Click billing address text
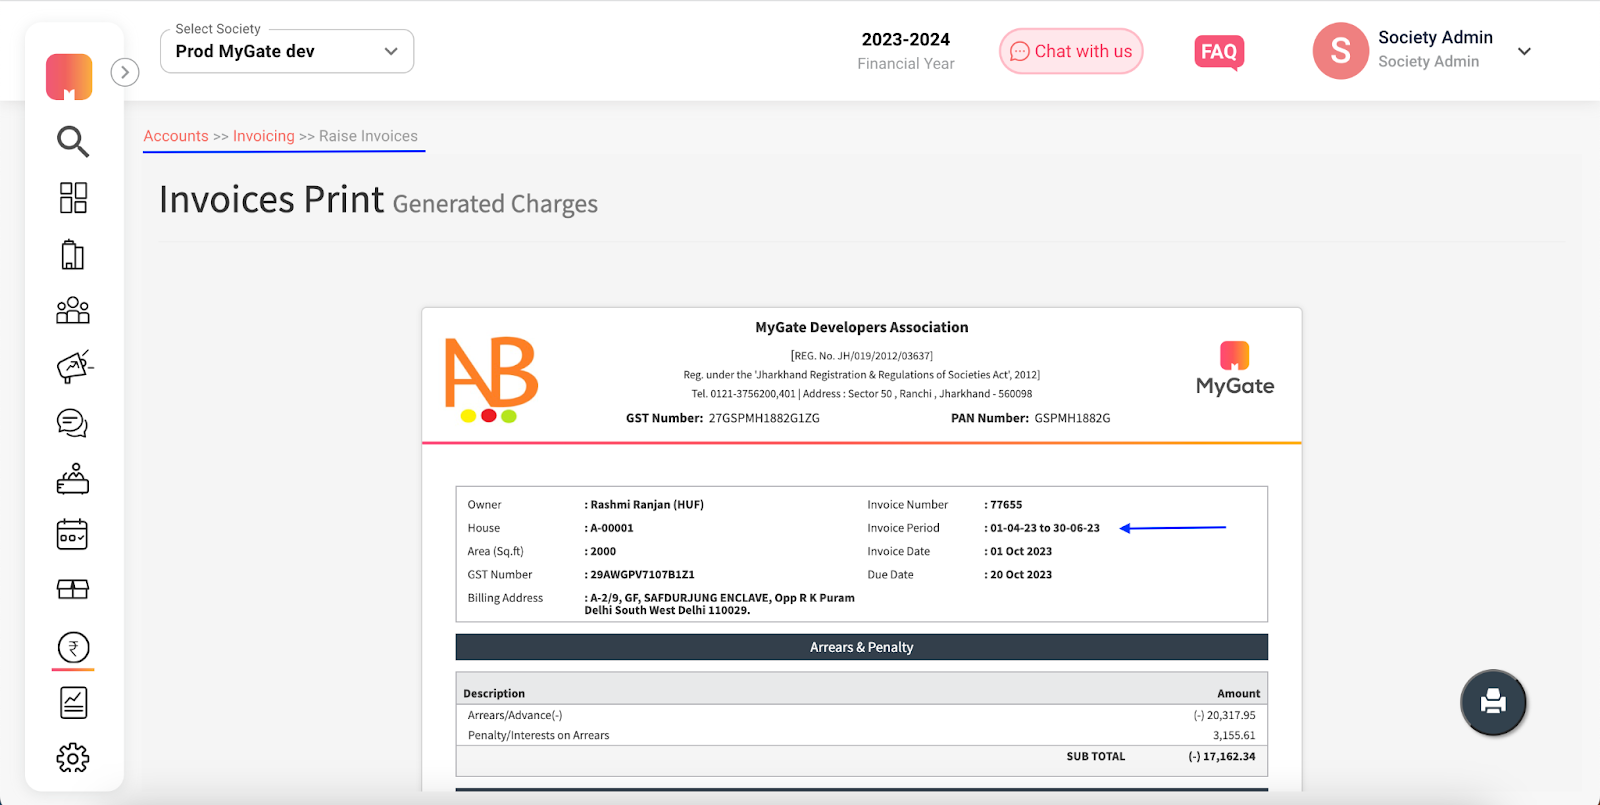The width and height of the screenshot is (1600, 805). pos(720,604)
